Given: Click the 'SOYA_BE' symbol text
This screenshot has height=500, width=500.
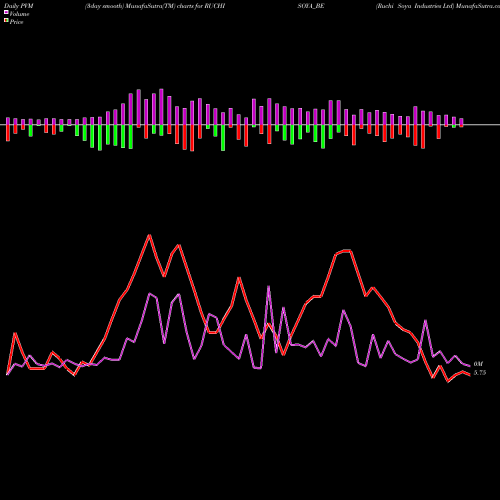Looking at the screenshot, I should pyautogui.click(x=311, y=6).
